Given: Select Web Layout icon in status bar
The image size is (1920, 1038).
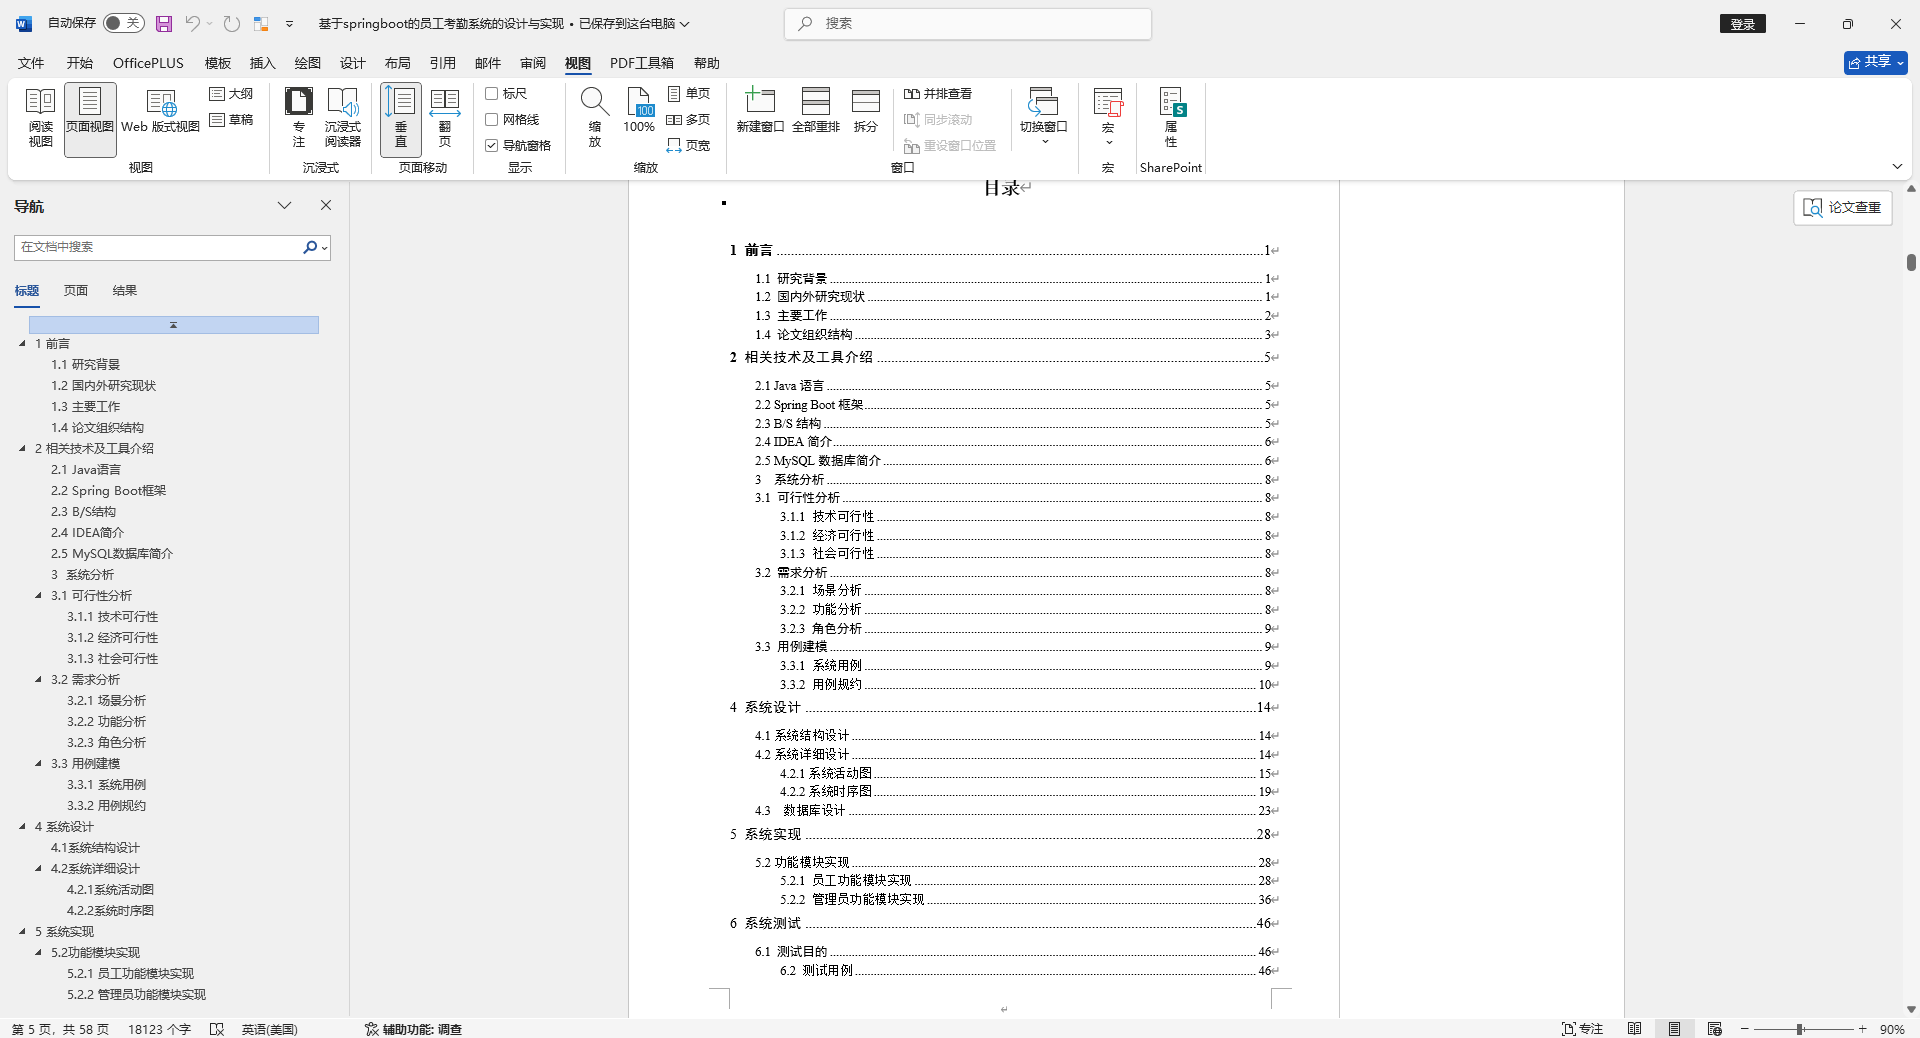Looking at the screenshot, I should [1715, 1029].
